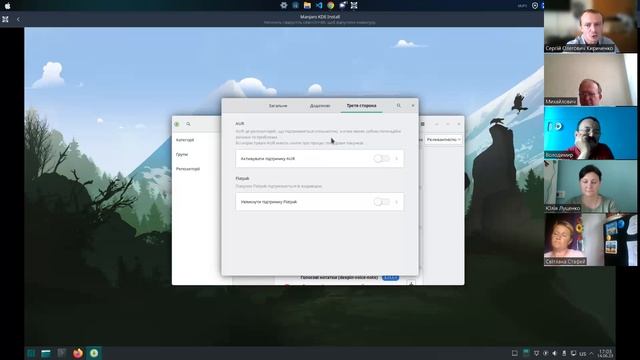Select the Третя сторона tab

click(x=361, y=106)
